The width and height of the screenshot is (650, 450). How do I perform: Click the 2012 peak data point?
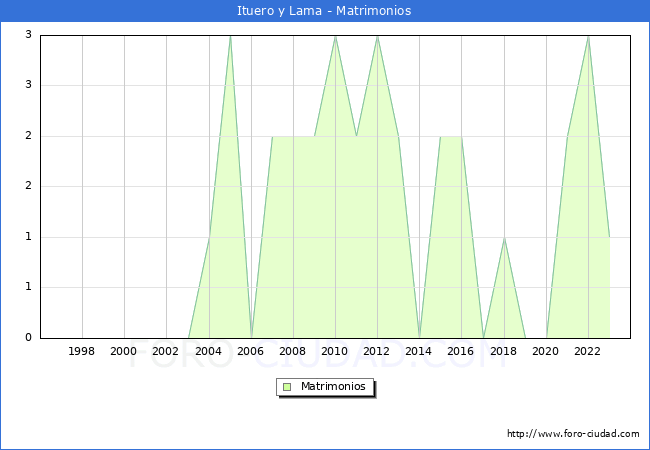click(x=377, y=36)
